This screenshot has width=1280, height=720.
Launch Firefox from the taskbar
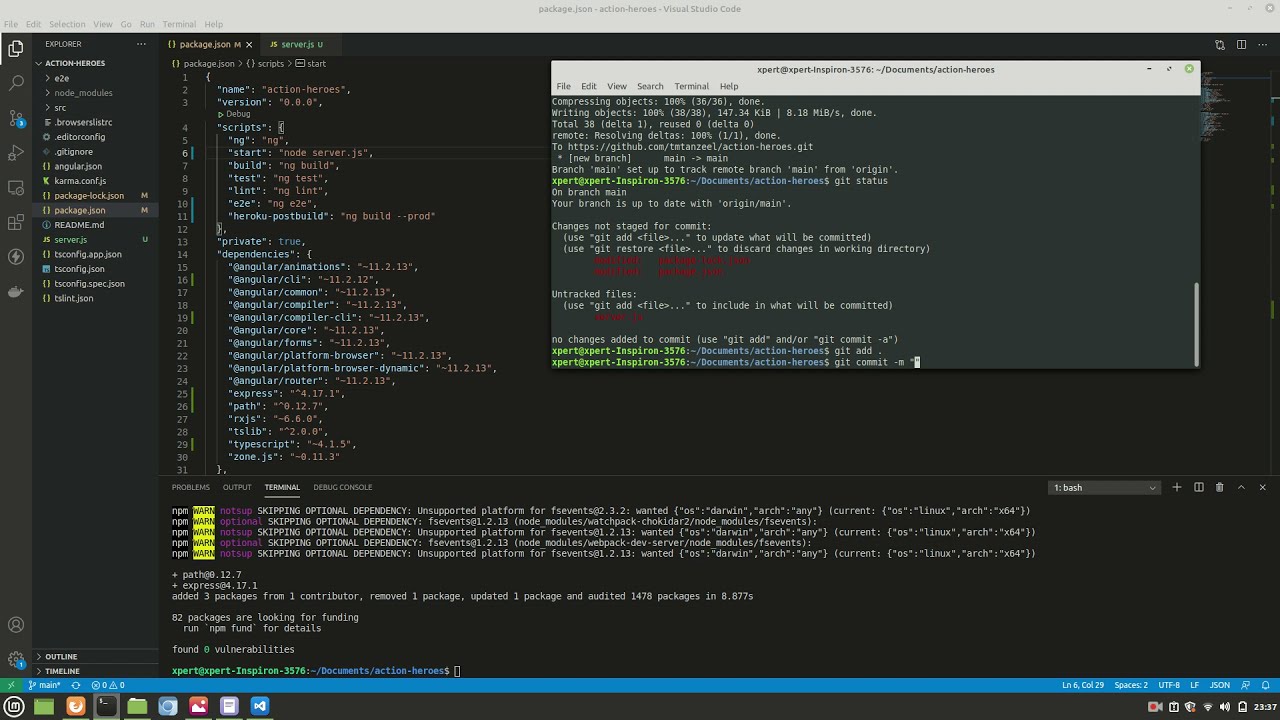pyautogui.click(x=75, y=706)
